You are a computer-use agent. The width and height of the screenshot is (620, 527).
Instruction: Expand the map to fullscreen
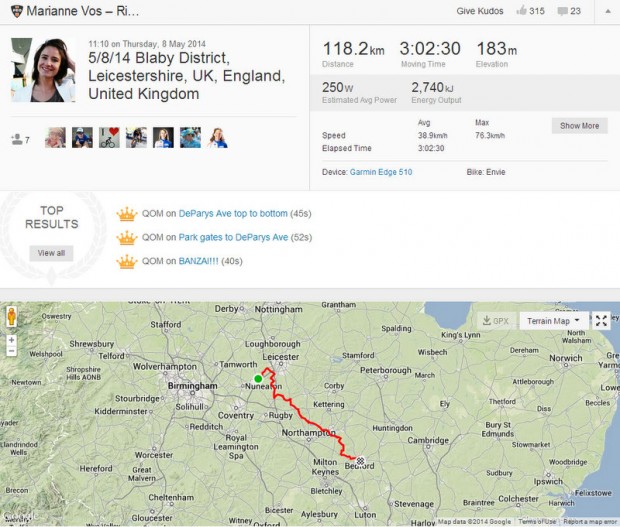(x=601, y=321)
